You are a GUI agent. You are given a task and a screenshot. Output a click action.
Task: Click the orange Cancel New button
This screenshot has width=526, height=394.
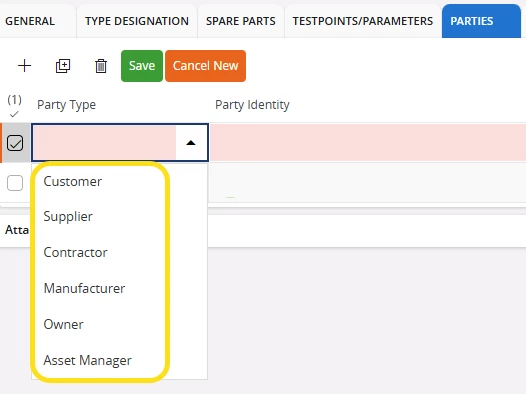tap(205, 66)
